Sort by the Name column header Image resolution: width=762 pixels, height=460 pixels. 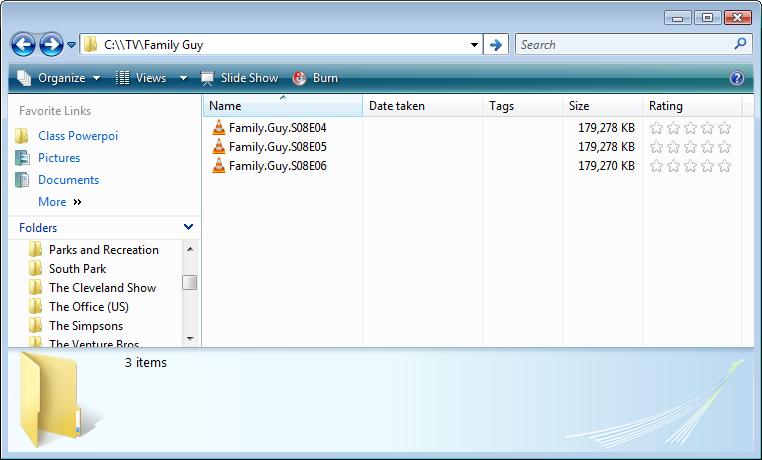click(x=283, y=106)
